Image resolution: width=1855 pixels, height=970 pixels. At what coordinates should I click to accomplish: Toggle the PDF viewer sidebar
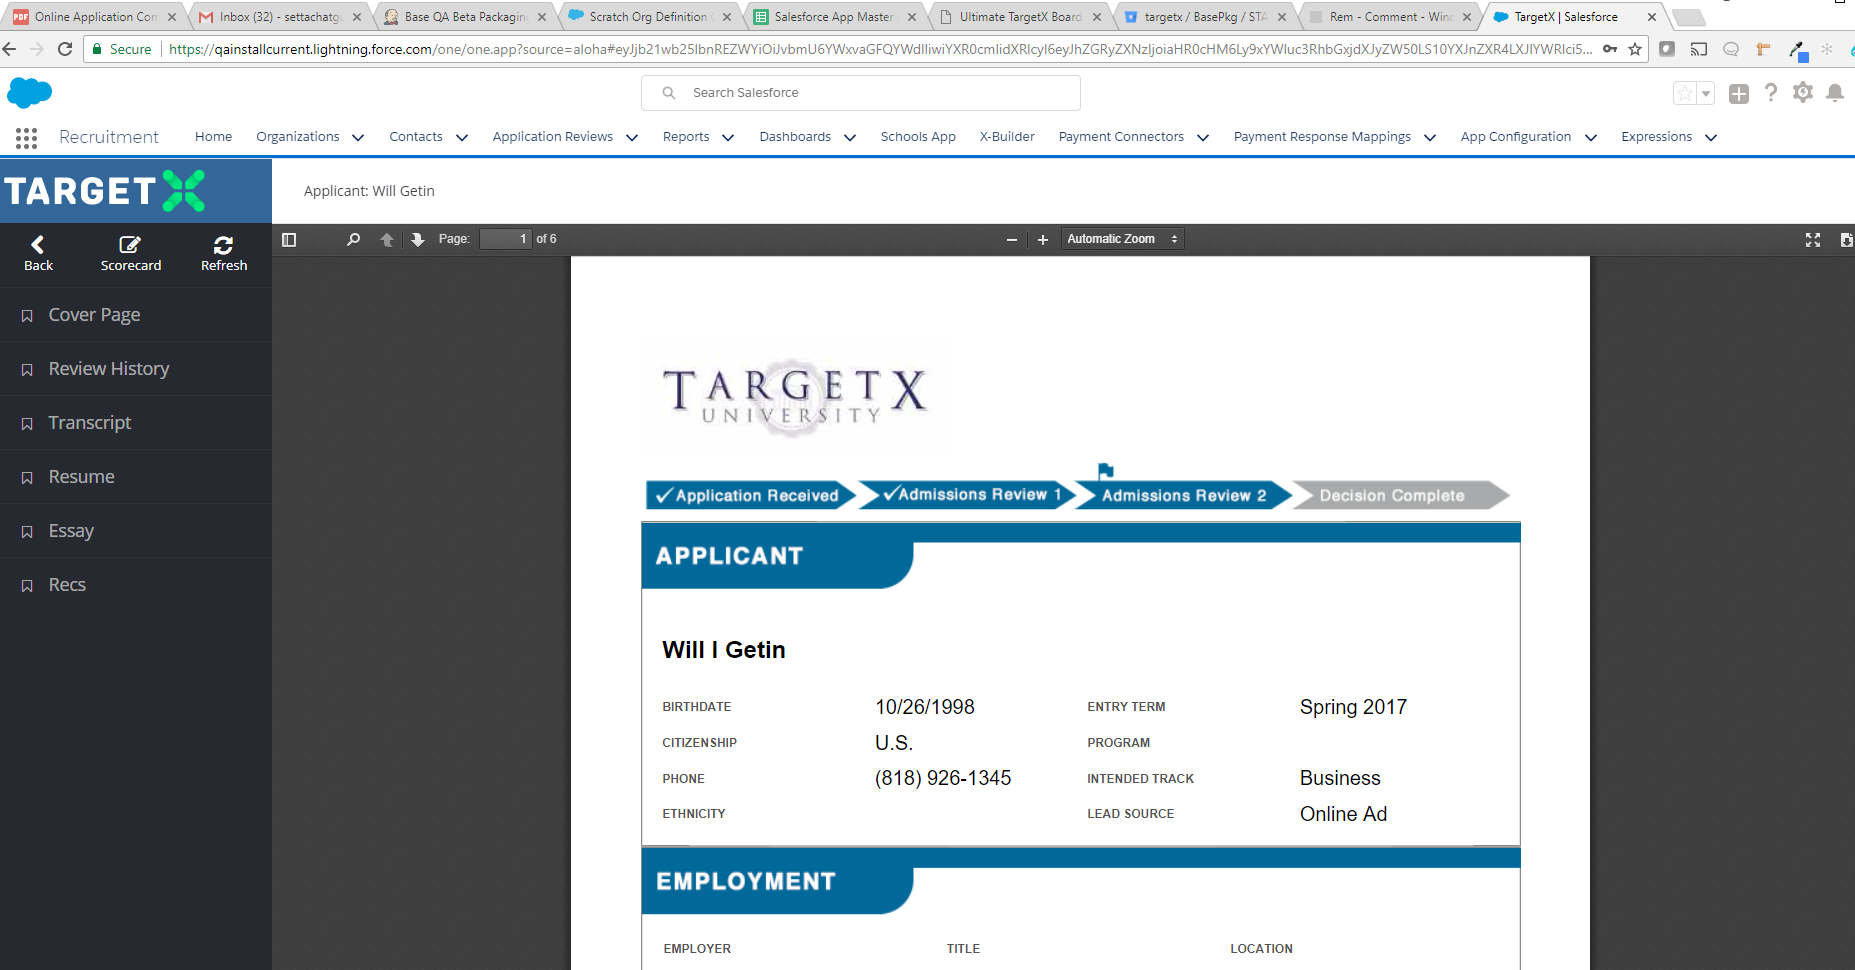289,240
